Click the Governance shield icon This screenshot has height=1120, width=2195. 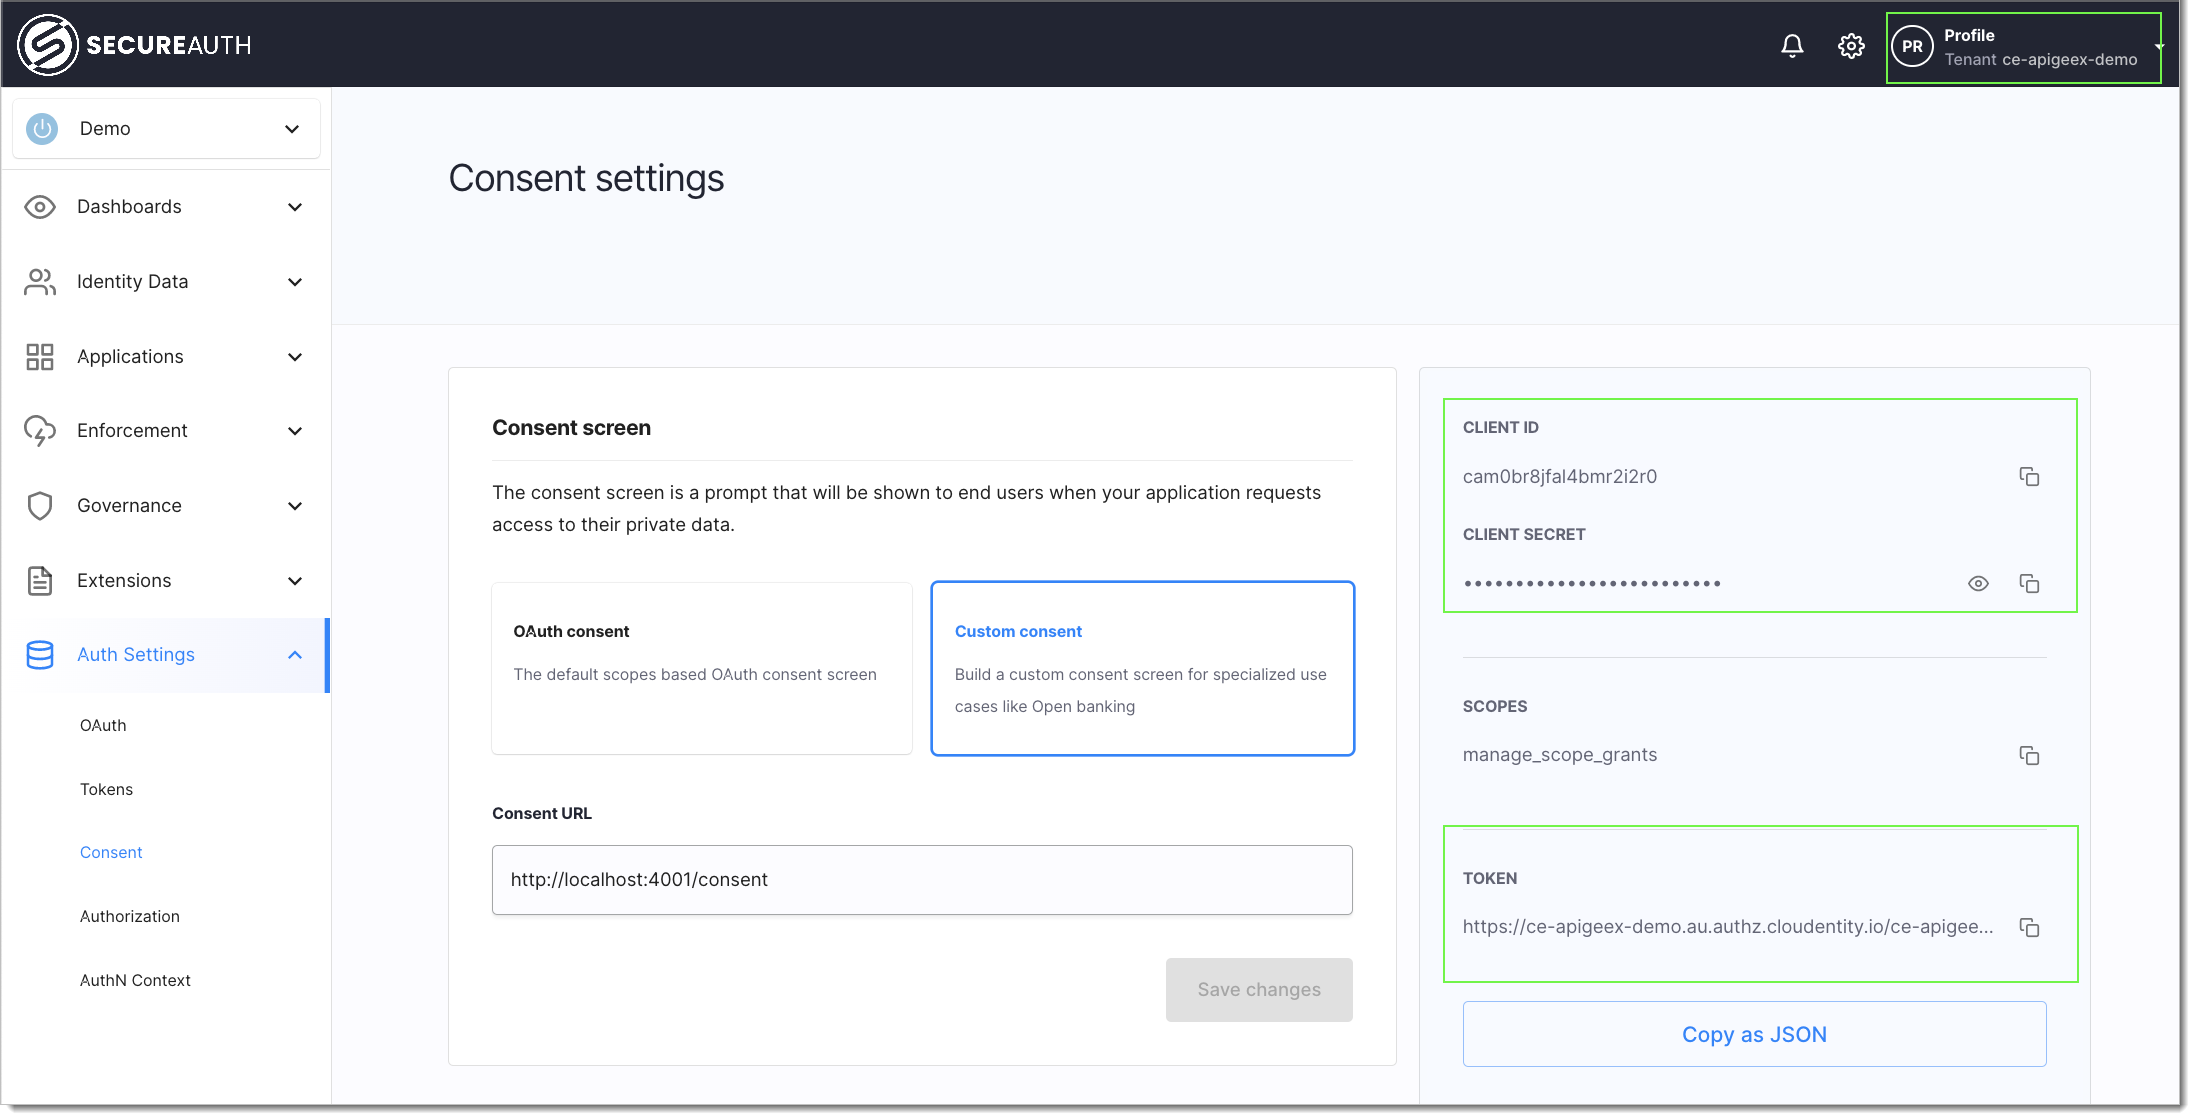[x=40, y=506]
